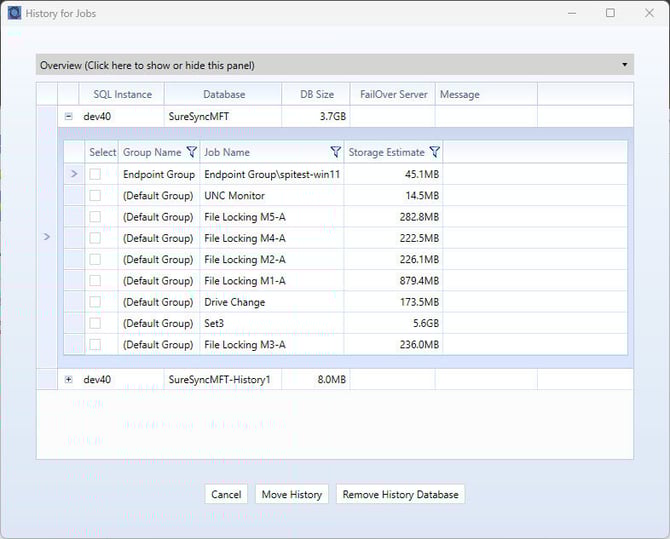
Task: Check the File Locking M5-A row
Action: tap(95, 217)
